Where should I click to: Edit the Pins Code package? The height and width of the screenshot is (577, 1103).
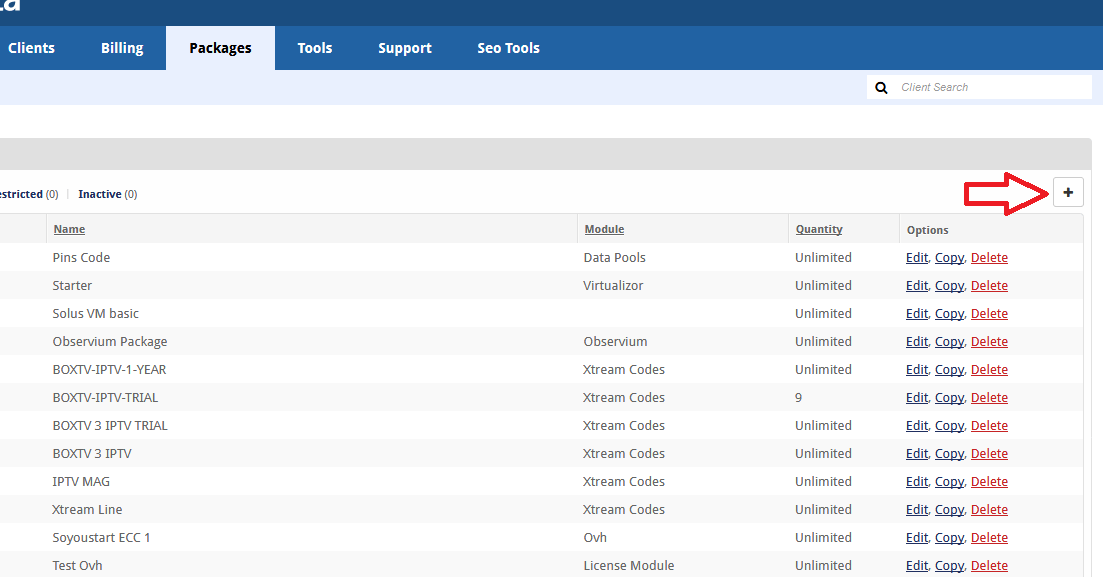(x=916, y=257)
